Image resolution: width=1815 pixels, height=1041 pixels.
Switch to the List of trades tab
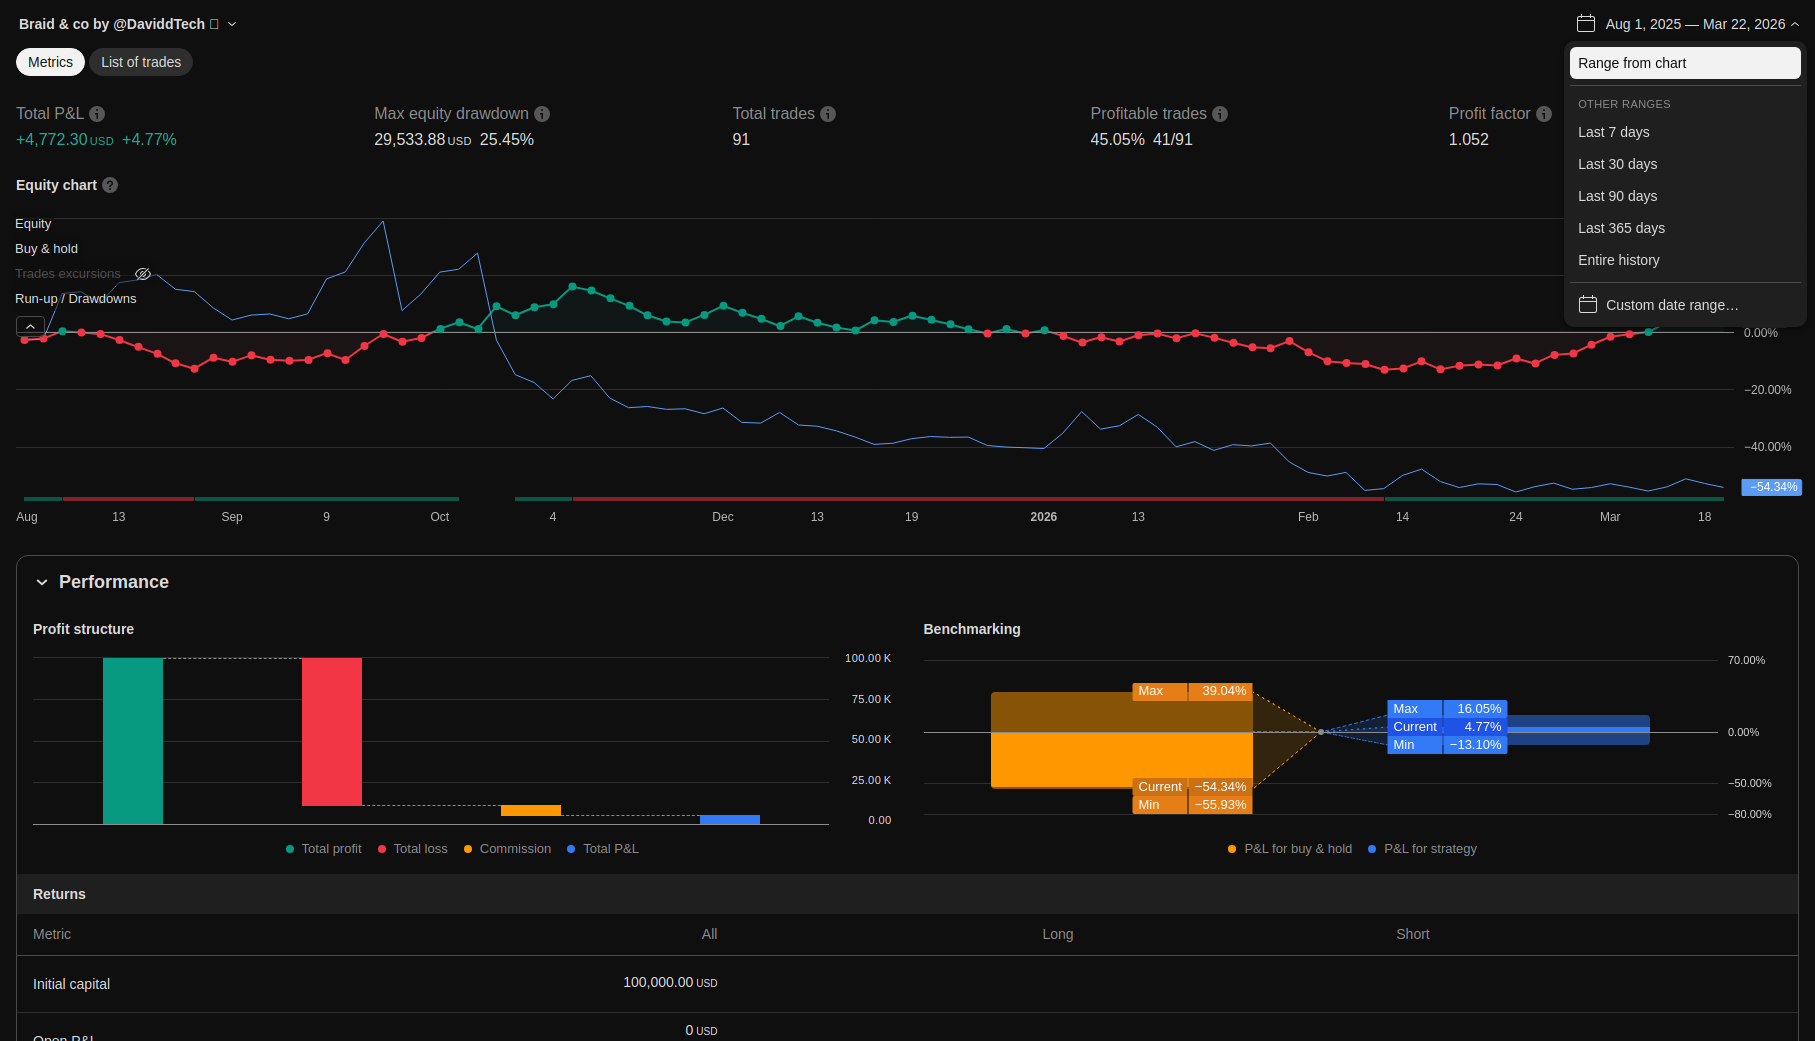click(141, 62)
